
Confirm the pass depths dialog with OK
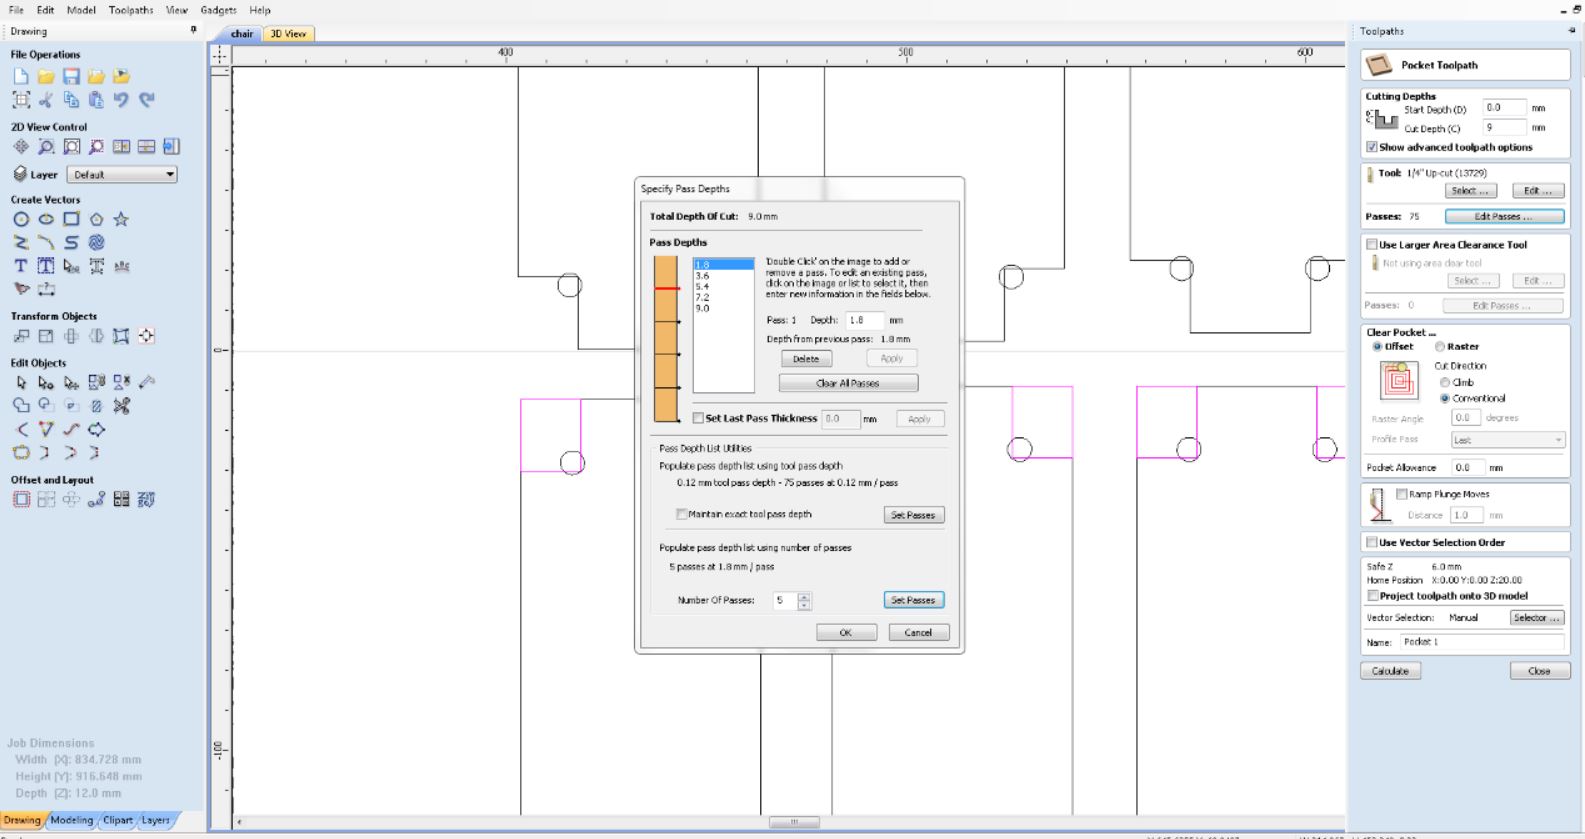tap(846, 633)
